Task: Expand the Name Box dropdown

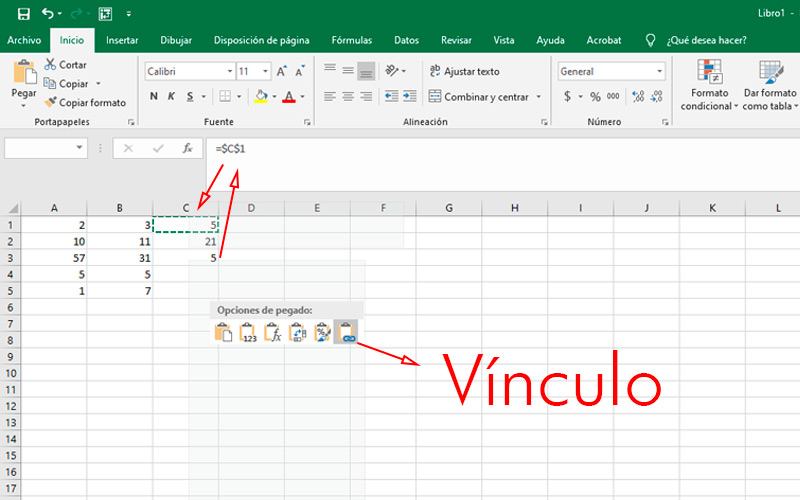Action: [x=79, y=147]
